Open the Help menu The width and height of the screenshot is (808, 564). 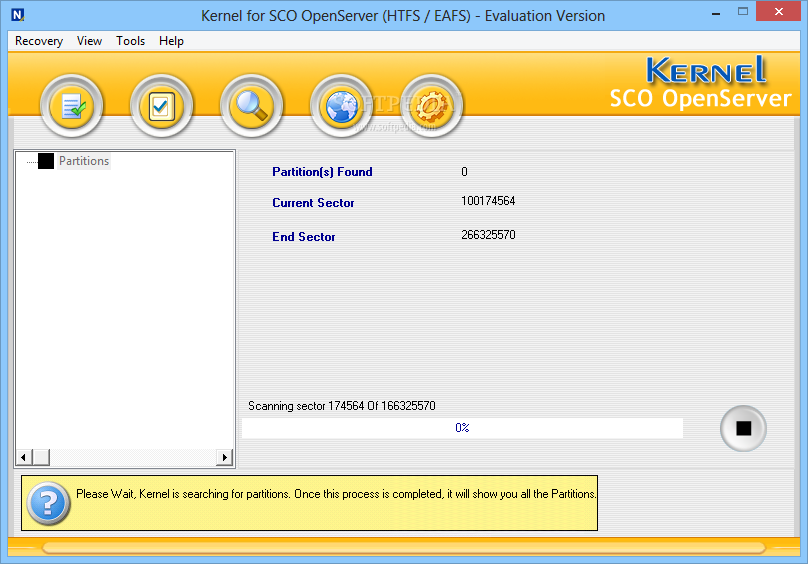point(171,41)
